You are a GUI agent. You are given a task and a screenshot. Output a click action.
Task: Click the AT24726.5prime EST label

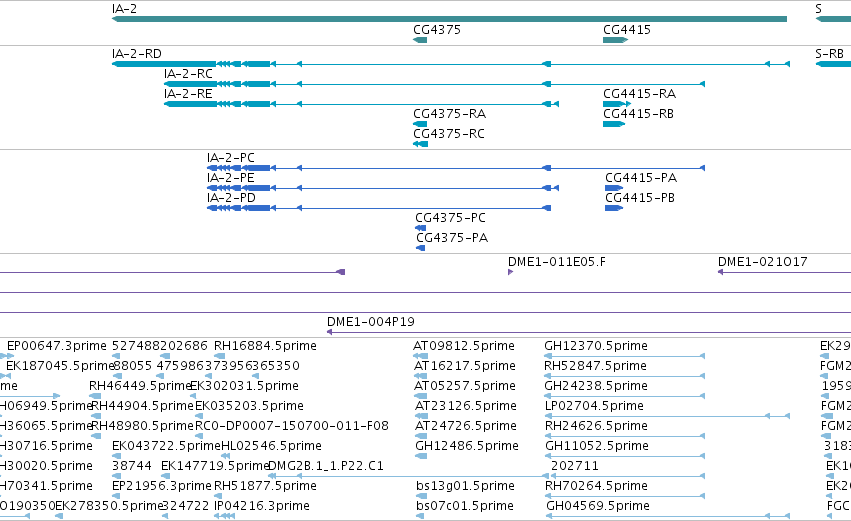466,427
